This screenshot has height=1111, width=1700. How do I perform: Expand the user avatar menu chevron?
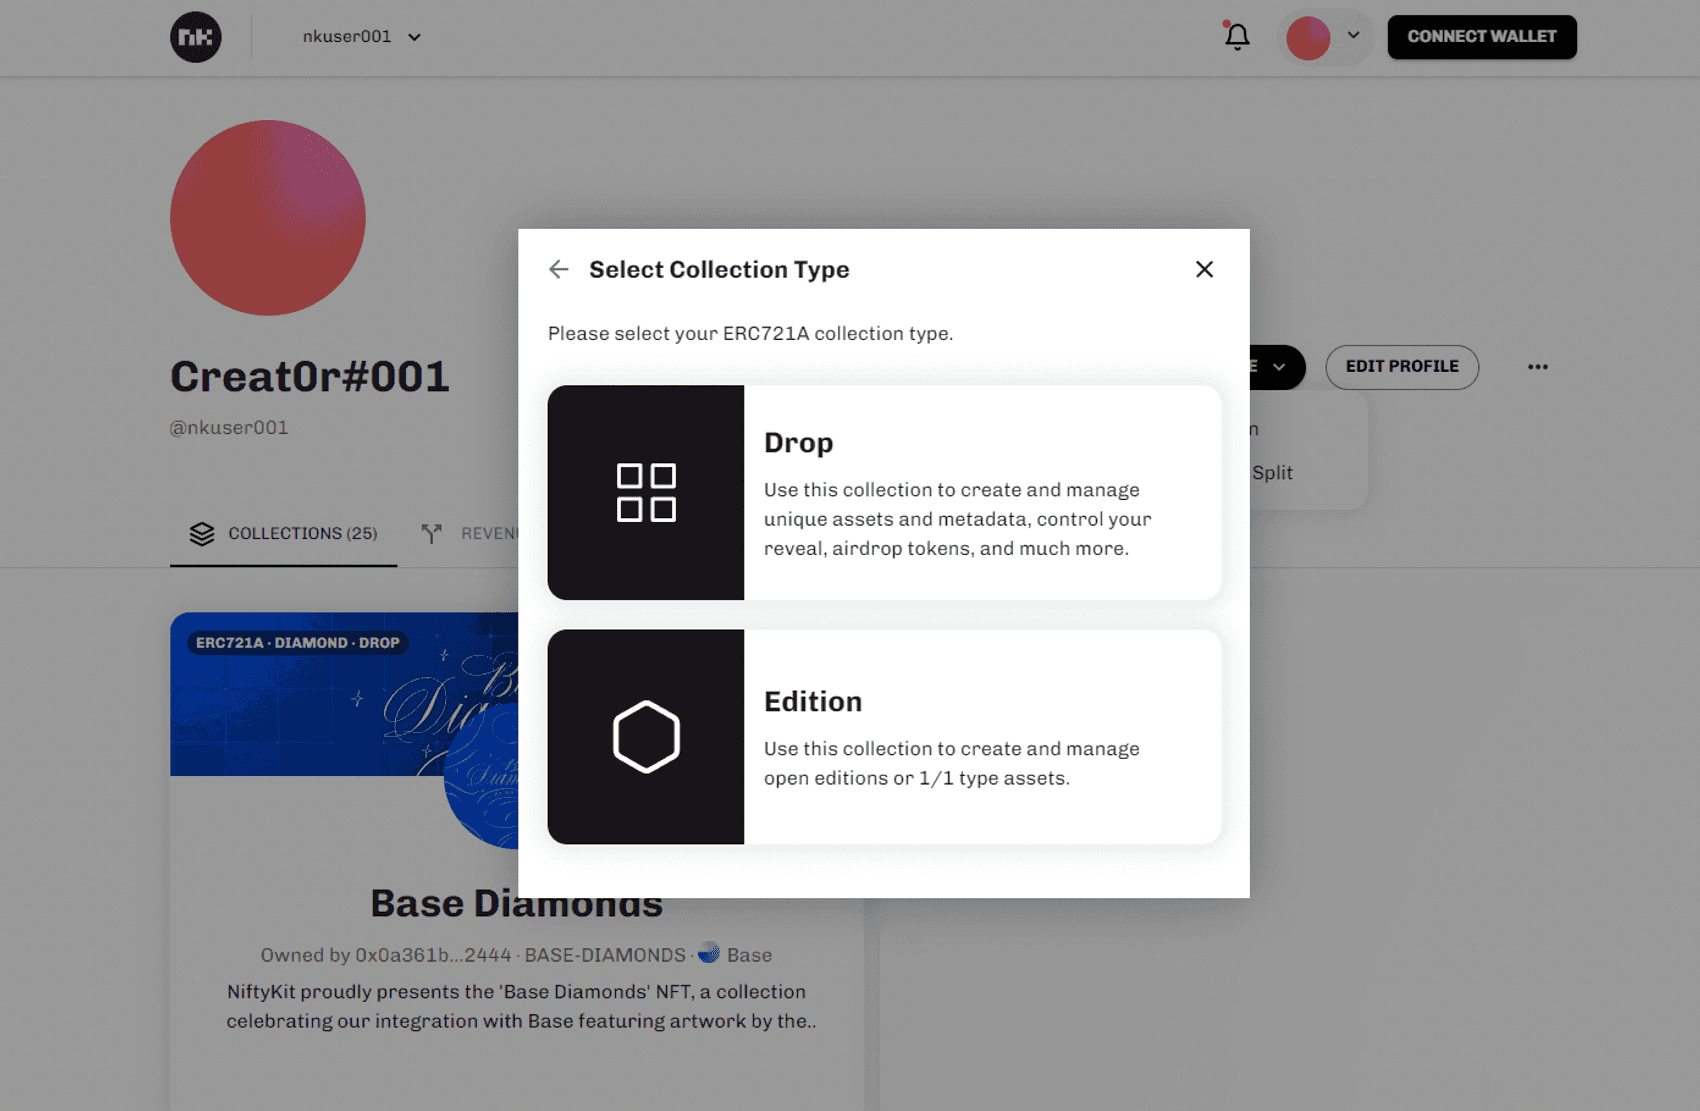coord(1353,35)
